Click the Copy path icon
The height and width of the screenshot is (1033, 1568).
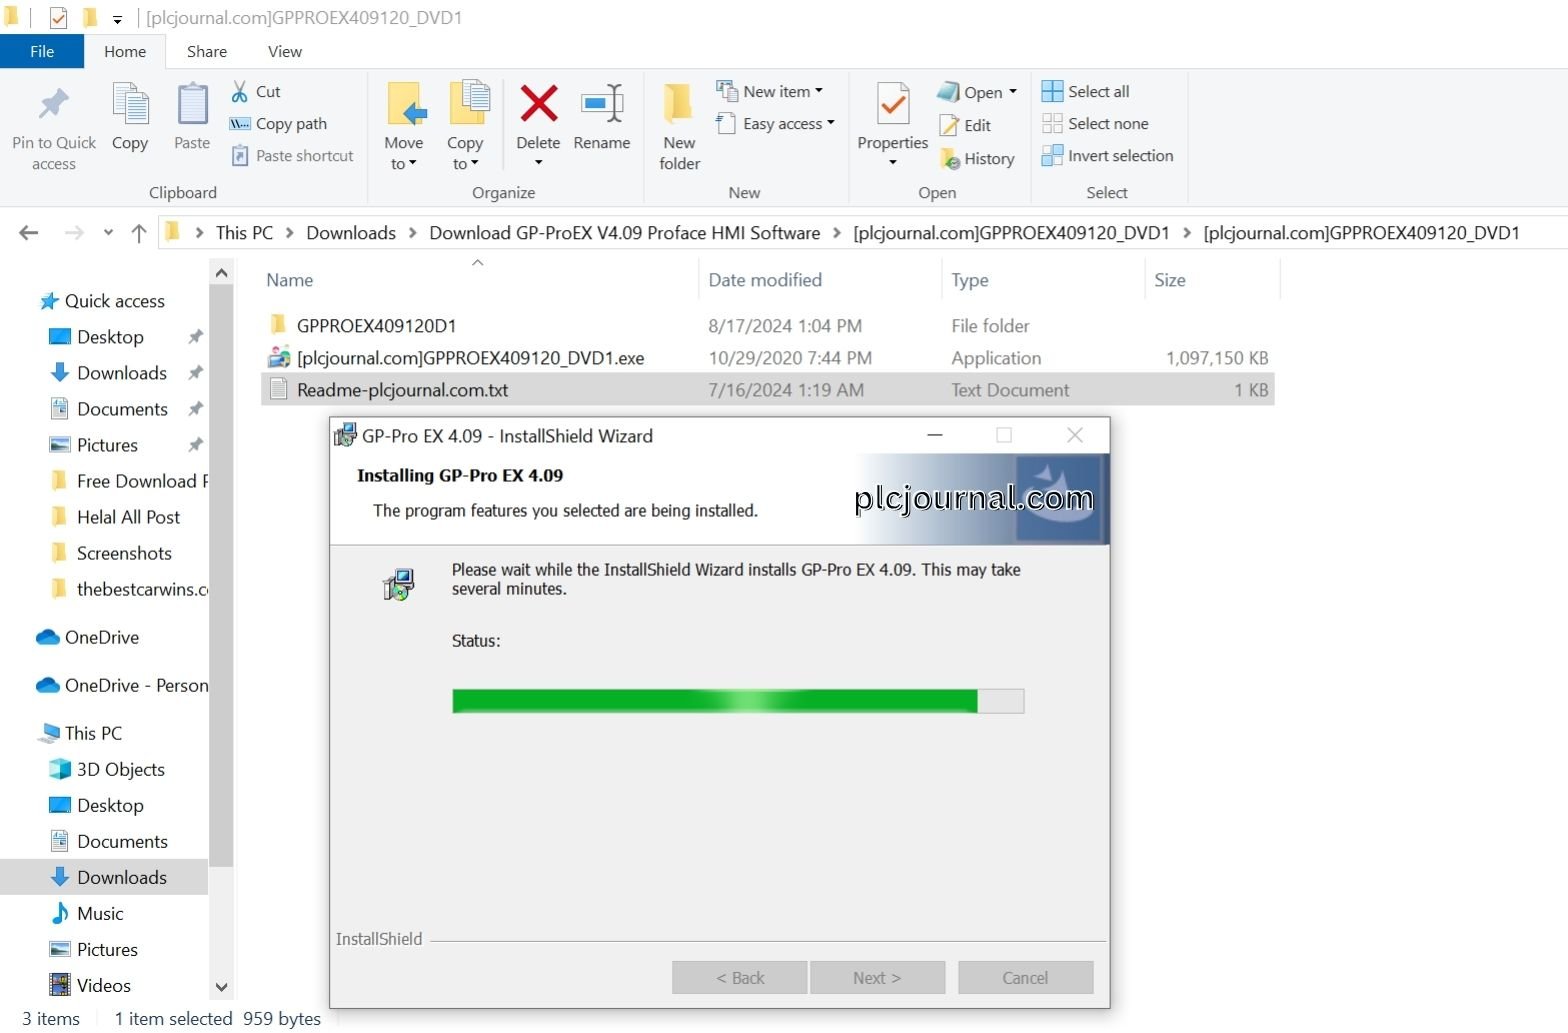click(240, 124)
